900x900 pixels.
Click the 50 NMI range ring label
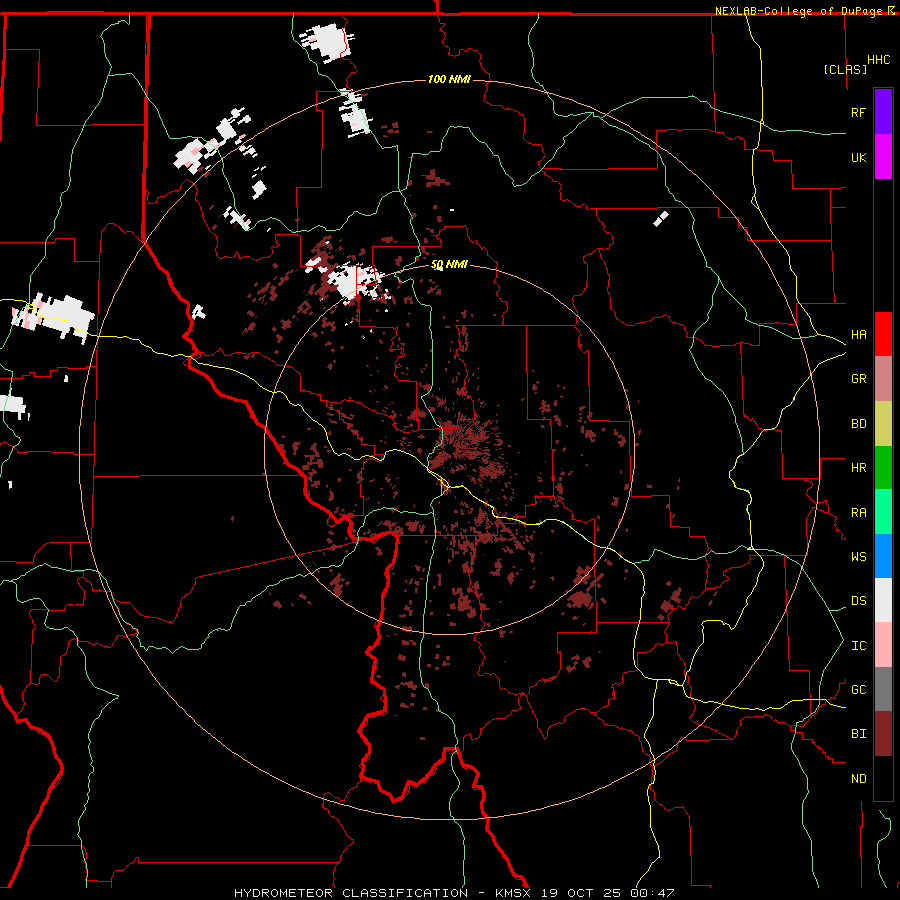[x=449, y=265]
